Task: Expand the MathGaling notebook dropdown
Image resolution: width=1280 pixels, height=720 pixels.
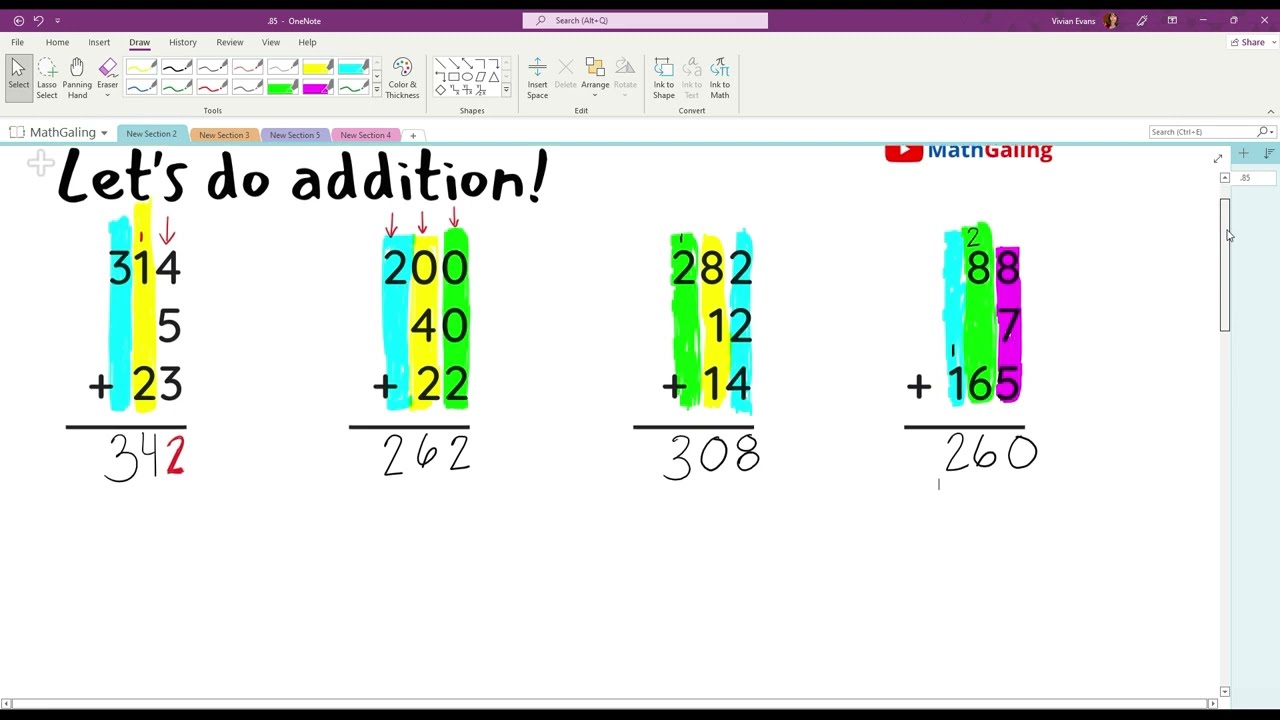Action: click(x=104, y=133)
